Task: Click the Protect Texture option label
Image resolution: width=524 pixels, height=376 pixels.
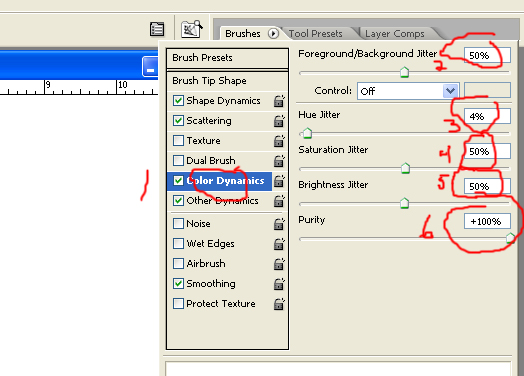Action: [221, 304]
